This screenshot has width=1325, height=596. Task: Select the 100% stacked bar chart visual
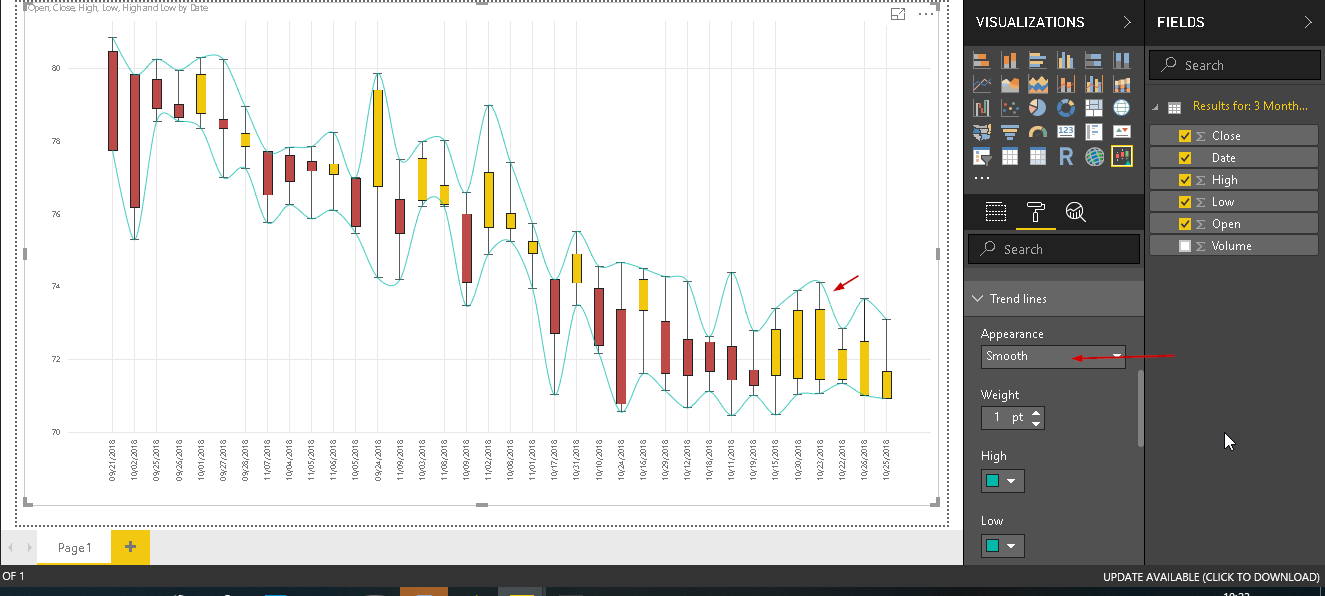[1094, 61]
